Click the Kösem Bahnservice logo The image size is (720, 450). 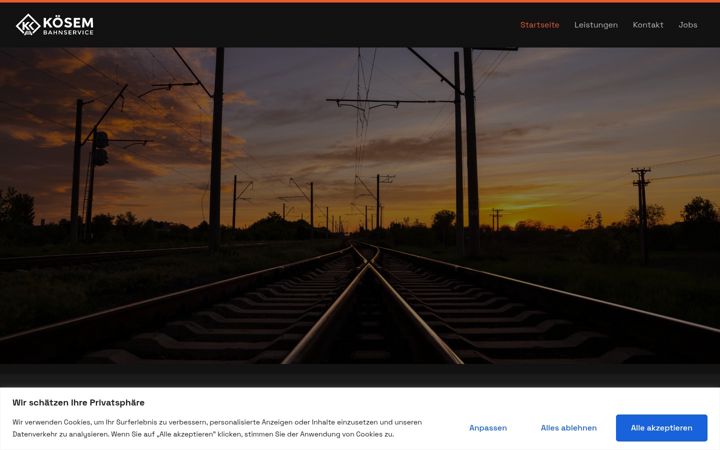(55, 25)
